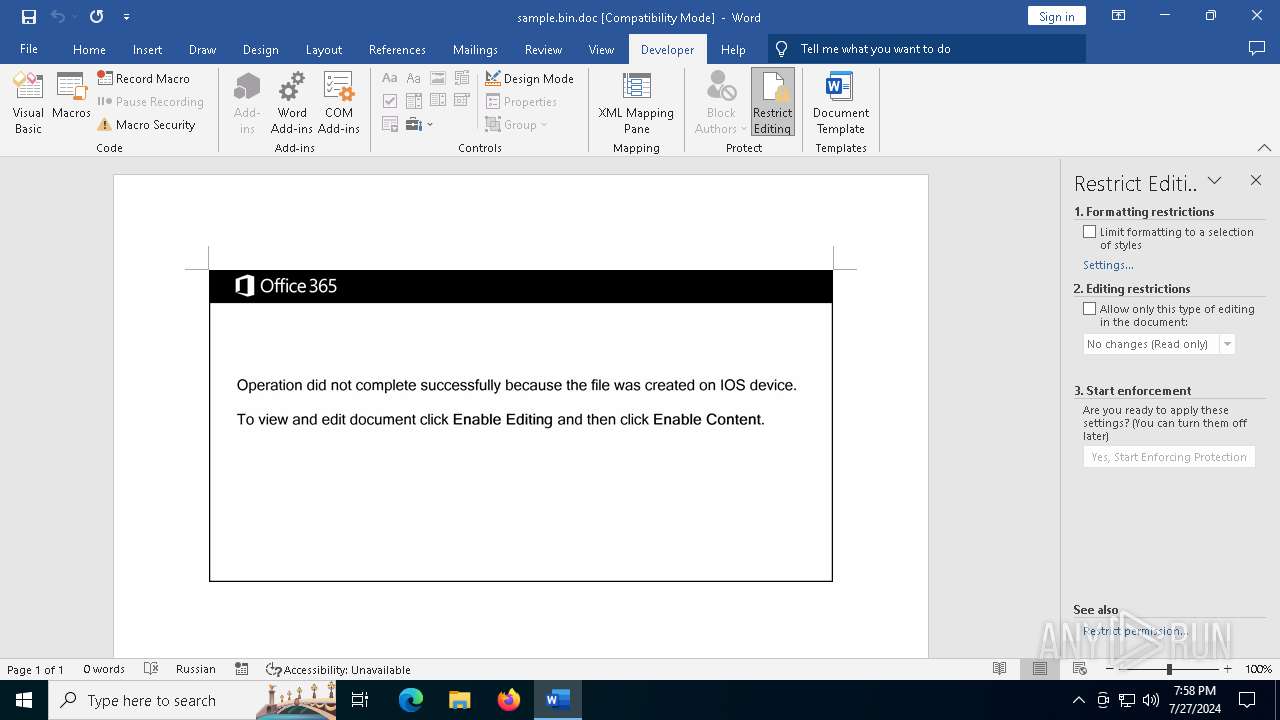
Task: Open Accessibility: Unavailable status
Action: pos(338,669)
